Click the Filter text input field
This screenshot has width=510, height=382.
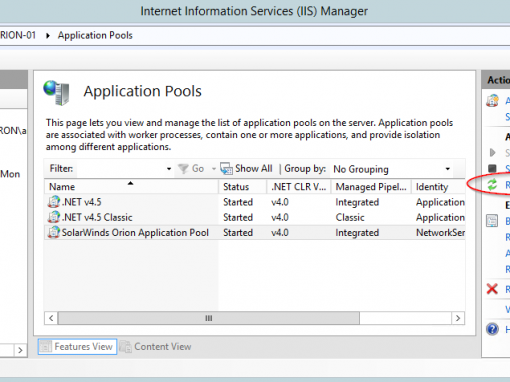coord(120,169)
